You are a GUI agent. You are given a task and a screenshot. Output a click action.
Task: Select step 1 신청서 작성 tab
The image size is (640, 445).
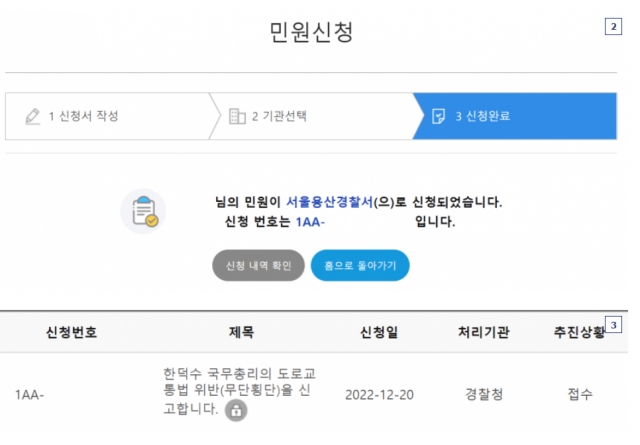(110, 116)
